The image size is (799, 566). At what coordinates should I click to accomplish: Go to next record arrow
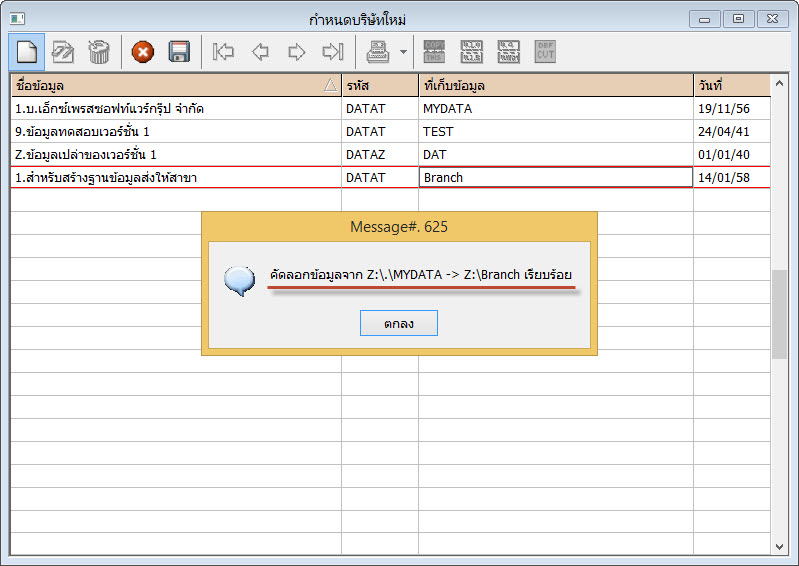click(x=296, y=51)
